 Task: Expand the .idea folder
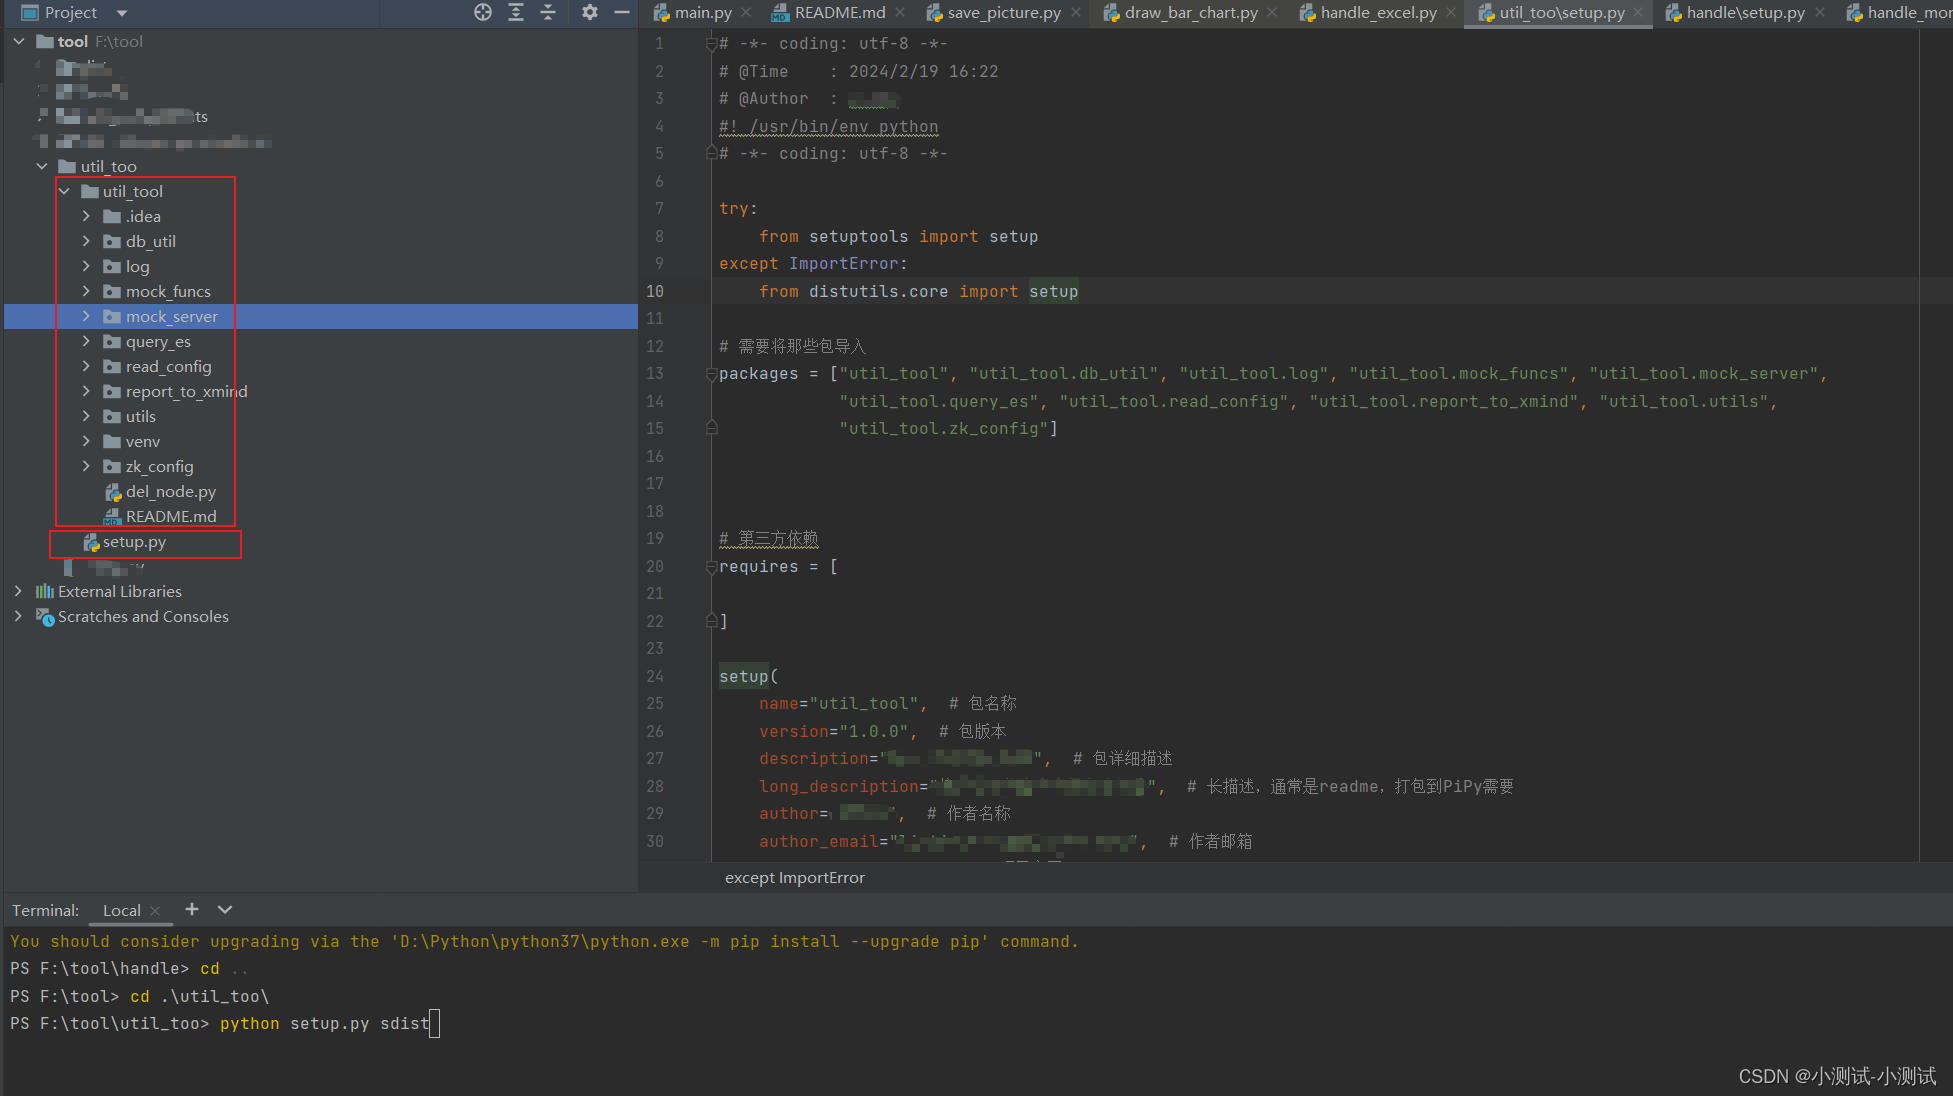point(86,216)
